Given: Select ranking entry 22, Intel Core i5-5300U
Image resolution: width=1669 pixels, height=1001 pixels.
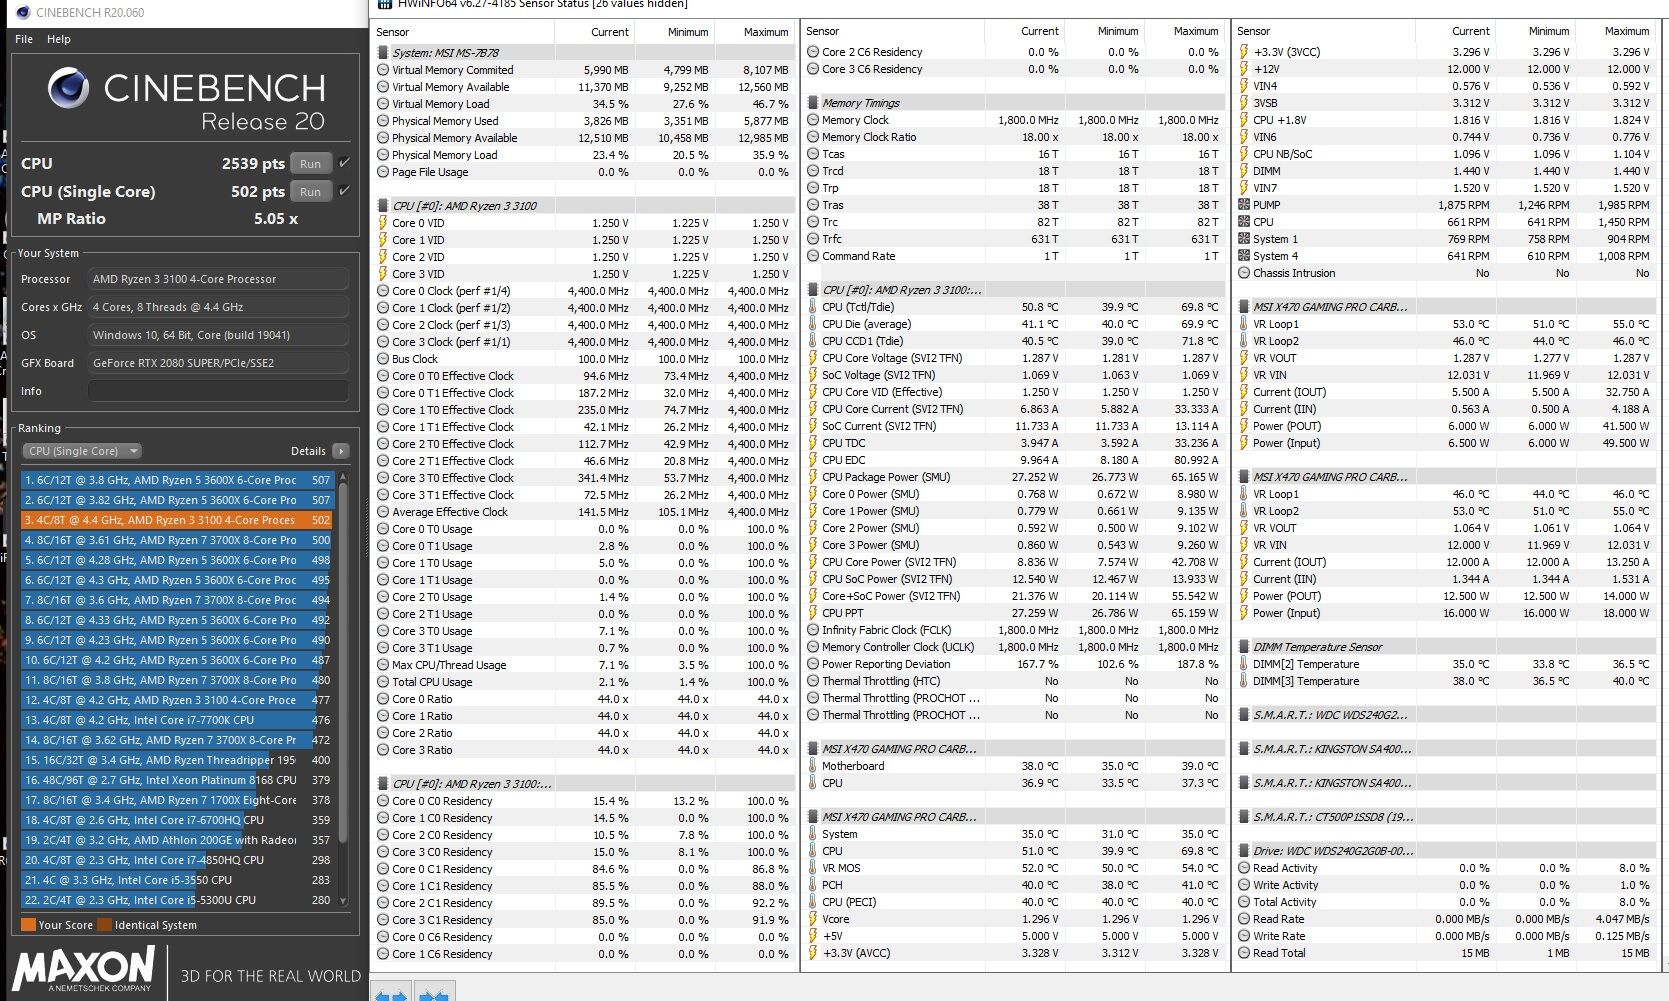Looking at the screenshot, I should pyautogui.click(x=177, y=900).
